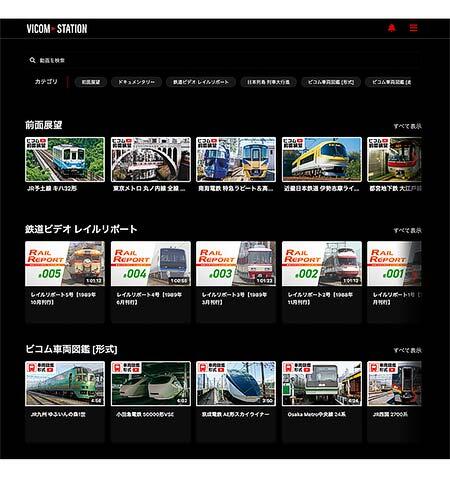Open the 京成電鉄 AE形スカイライナー thumbnail

[x=236, y=384]
